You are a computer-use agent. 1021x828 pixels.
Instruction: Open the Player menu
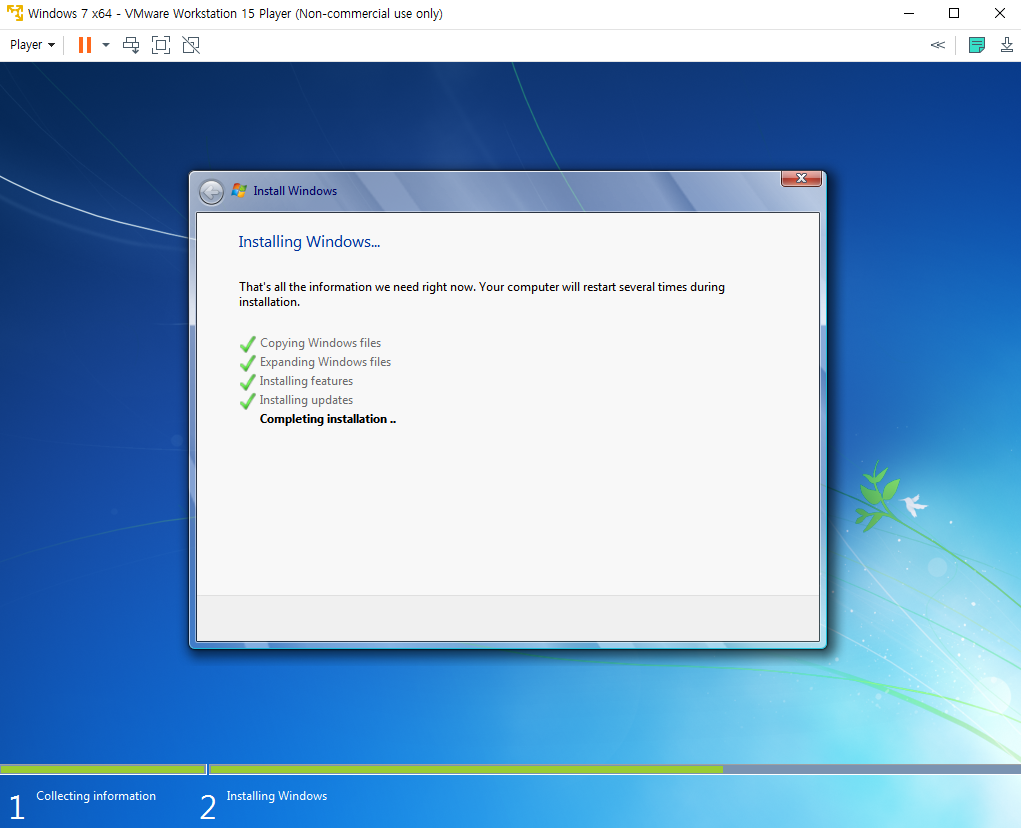tap(32, 45)
